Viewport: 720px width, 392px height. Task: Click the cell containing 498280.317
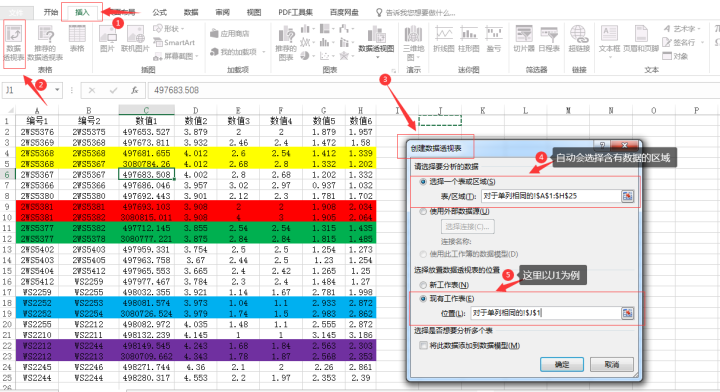146,378
